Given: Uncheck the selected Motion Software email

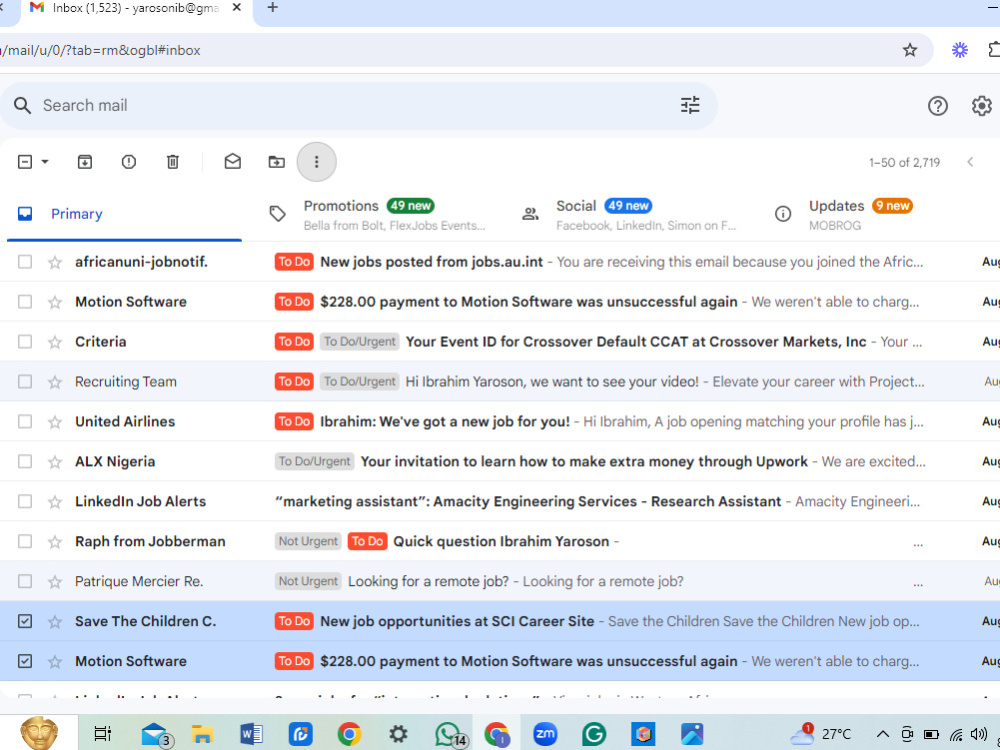Looking at the screenshot, I should [25, 661].
